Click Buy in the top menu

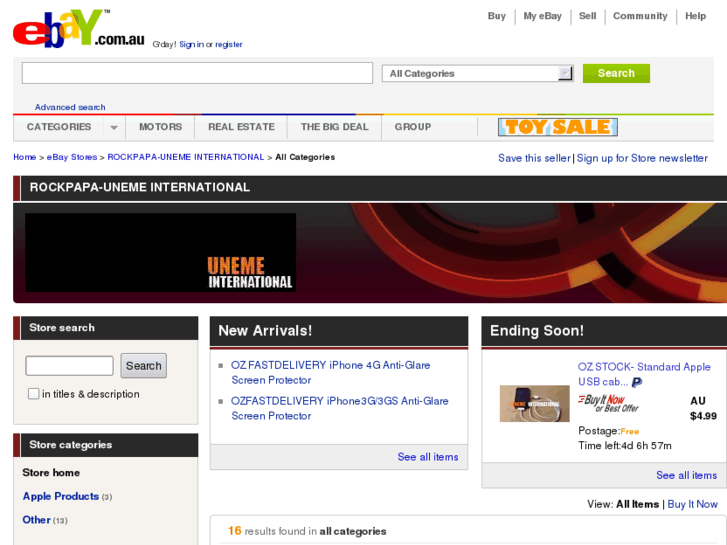[x=497, y=16]
